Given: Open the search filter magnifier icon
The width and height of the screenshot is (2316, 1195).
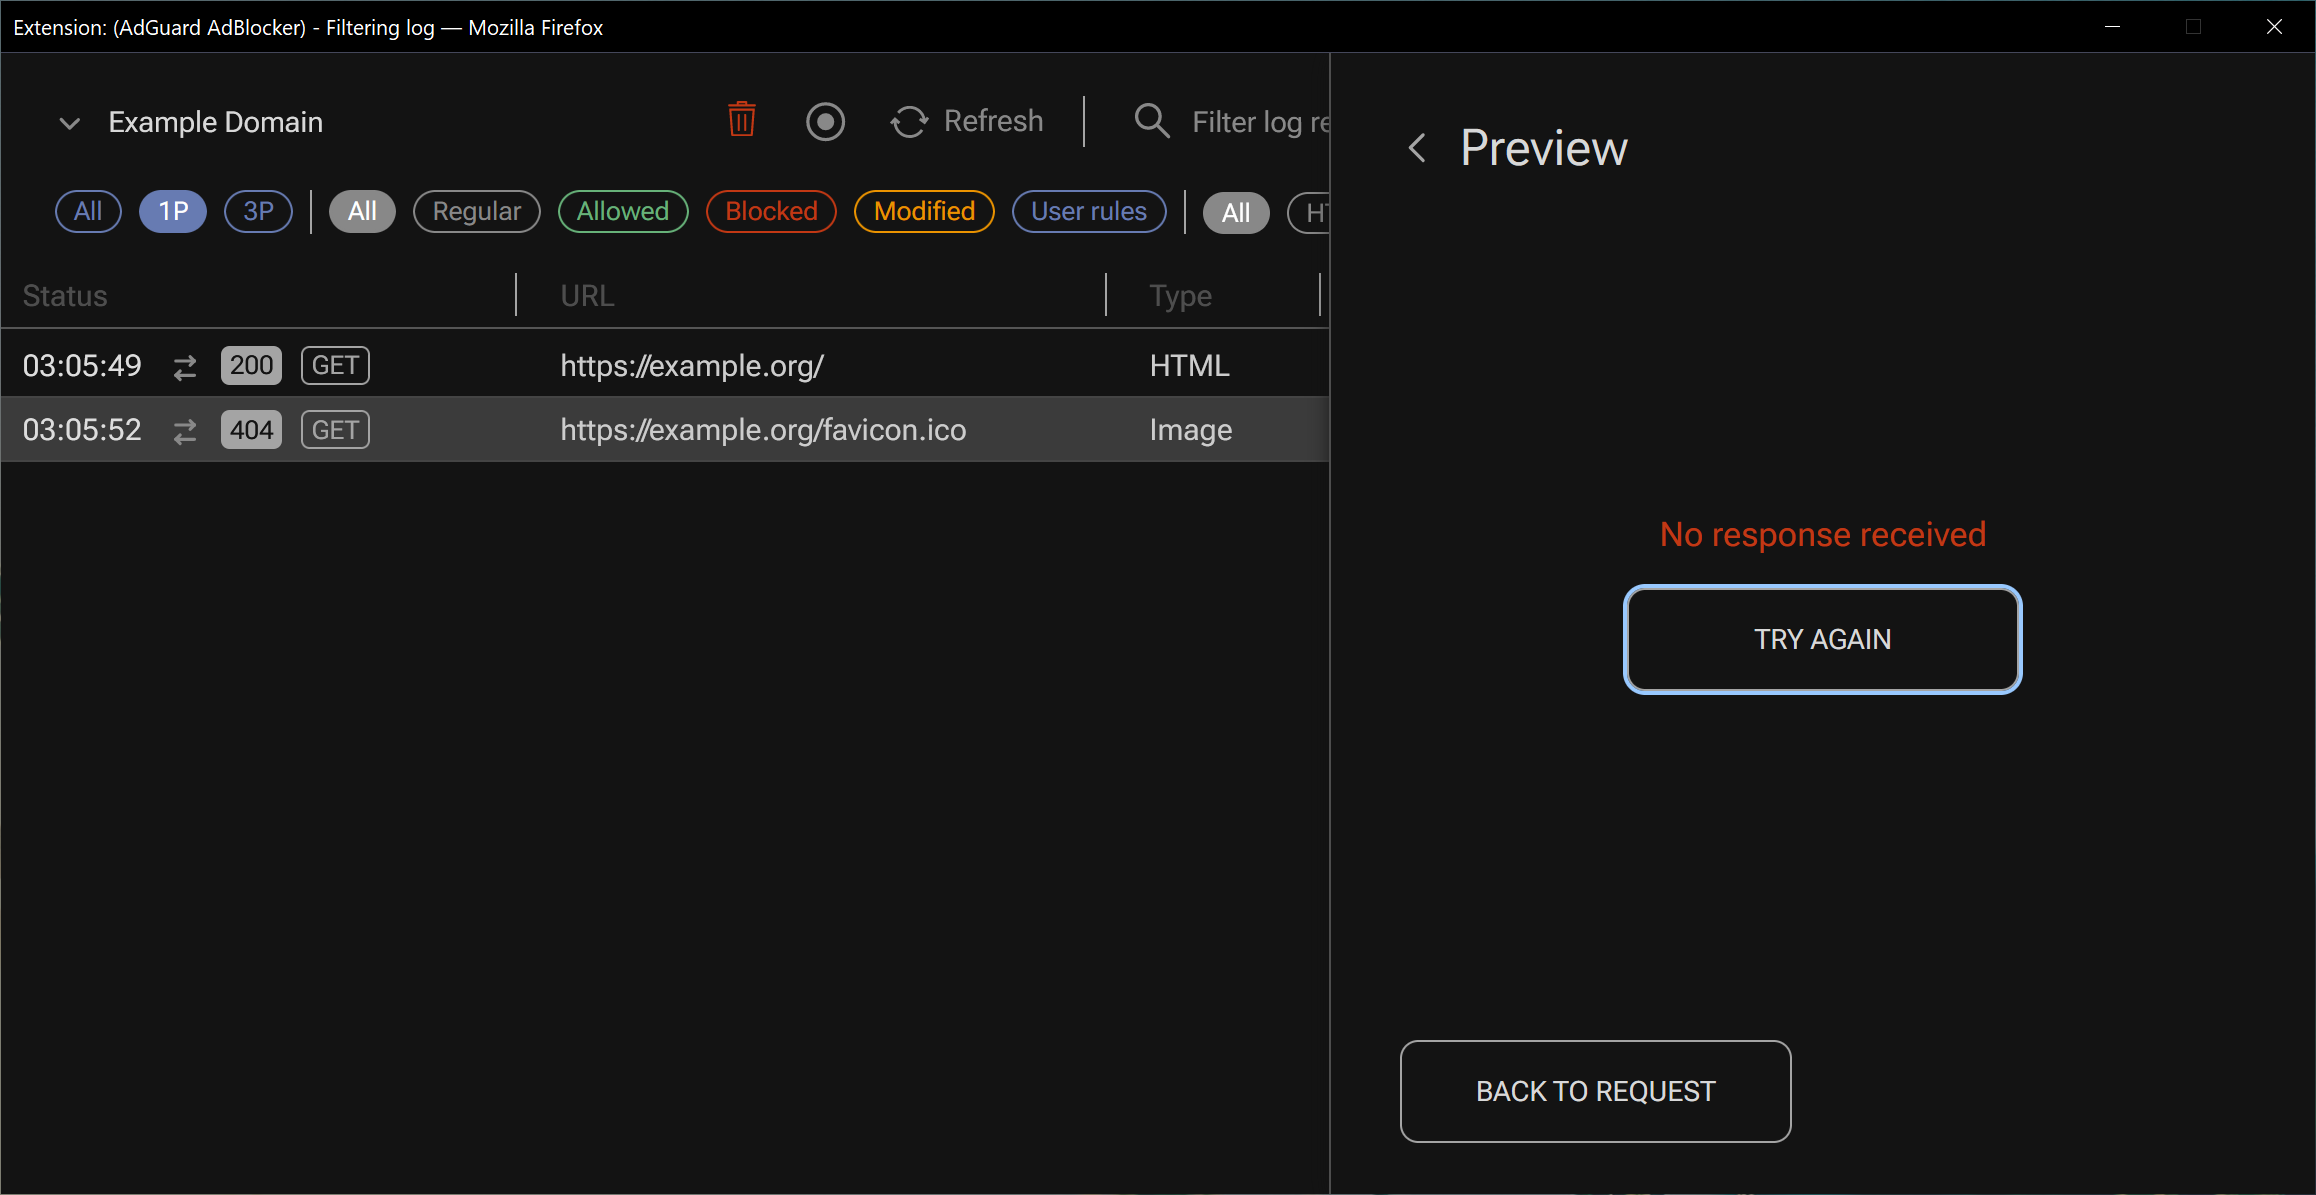Looking at the screenshot, I should pyautogui.click(x=1150, y=121).
